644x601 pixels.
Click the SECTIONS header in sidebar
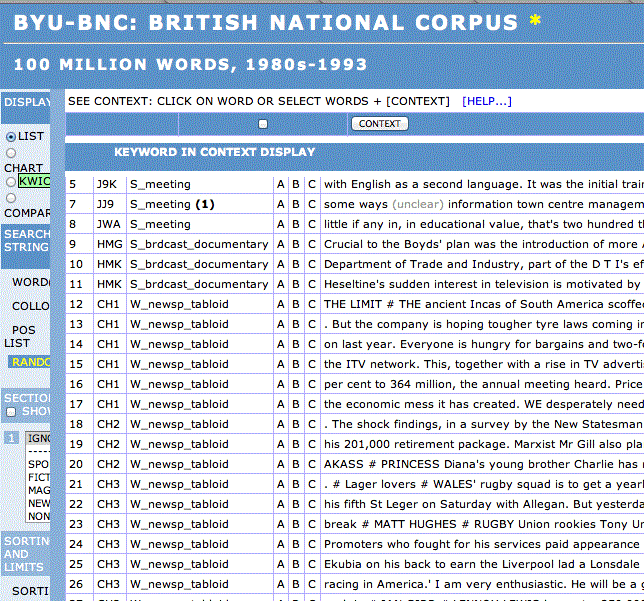point(26,398)
